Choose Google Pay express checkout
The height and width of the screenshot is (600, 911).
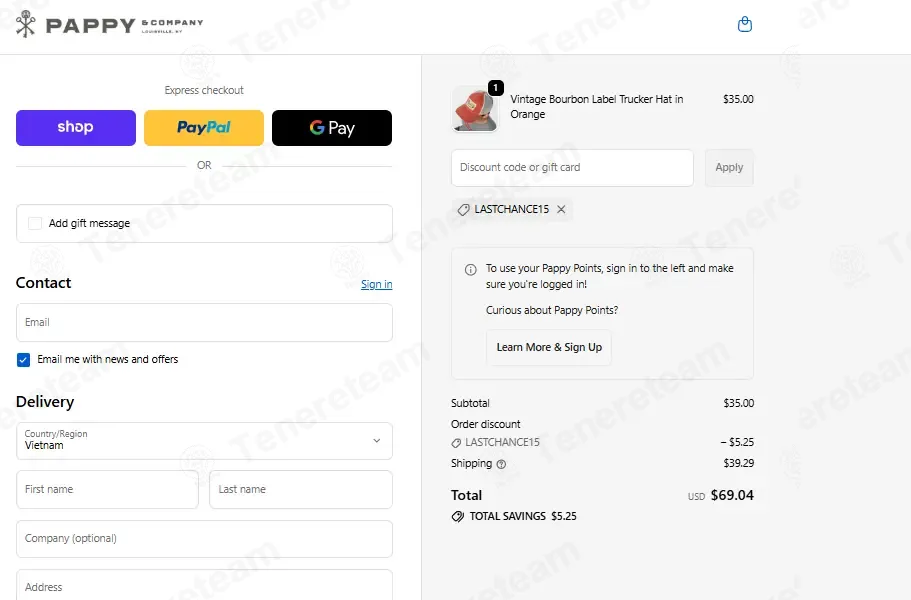(332, 128)
